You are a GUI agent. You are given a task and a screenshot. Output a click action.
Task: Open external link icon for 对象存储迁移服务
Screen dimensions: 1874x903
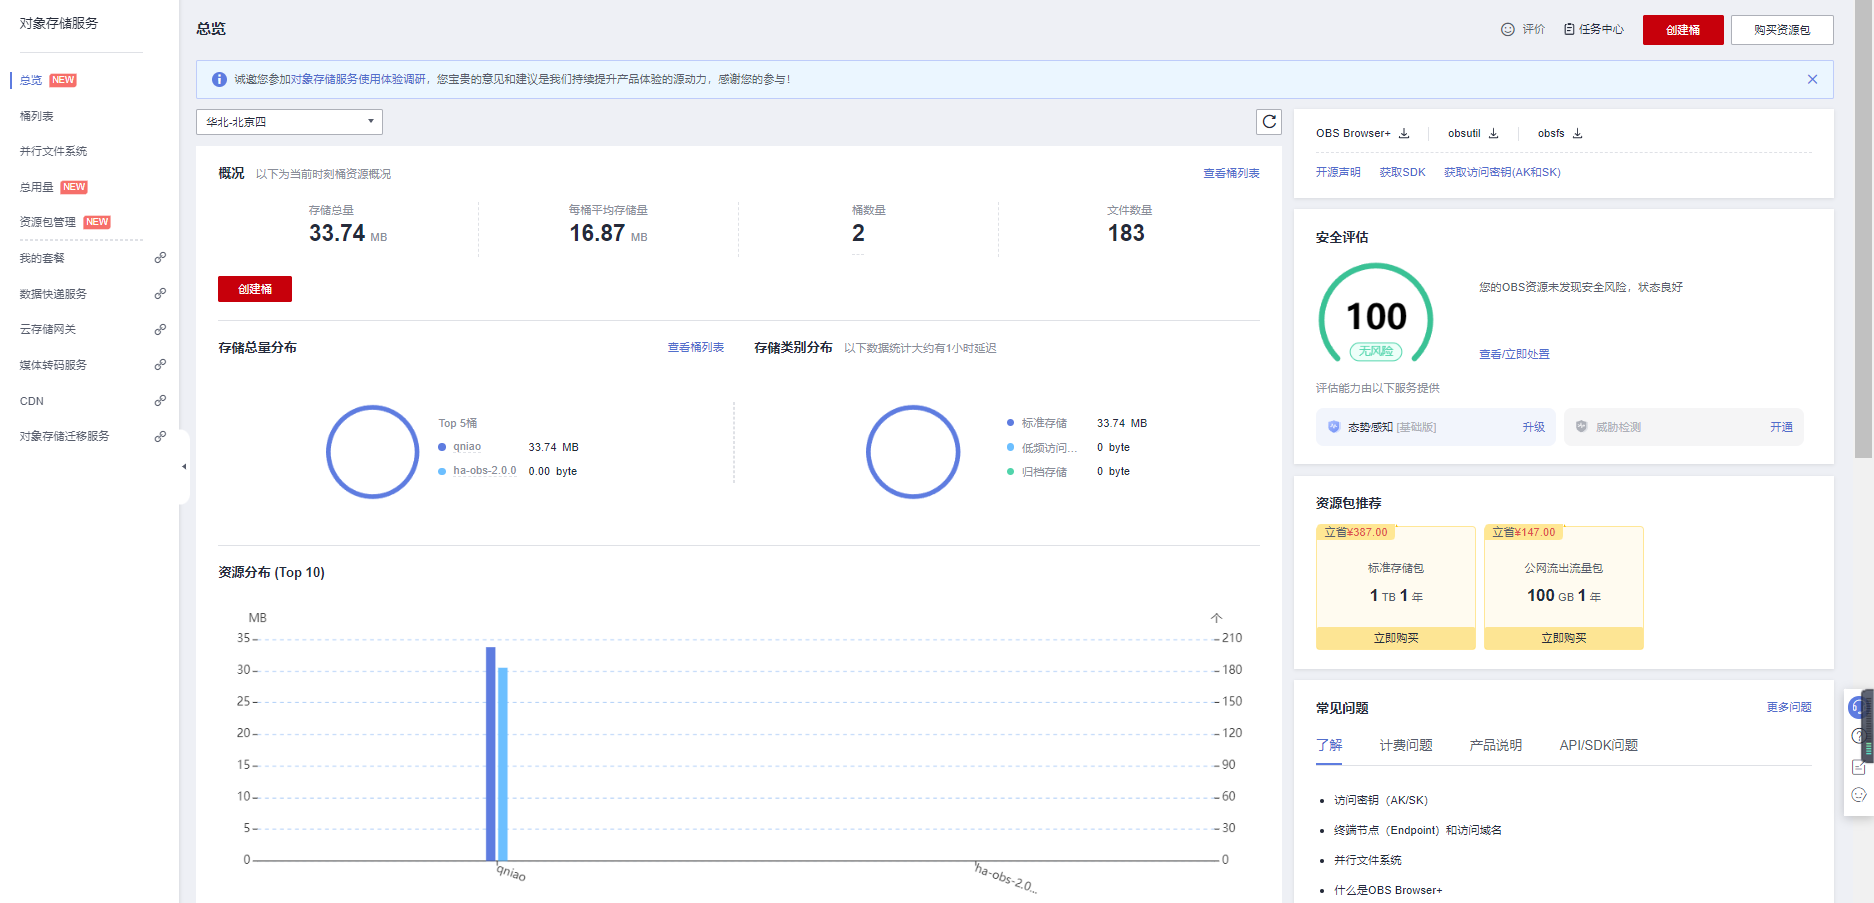160,436
